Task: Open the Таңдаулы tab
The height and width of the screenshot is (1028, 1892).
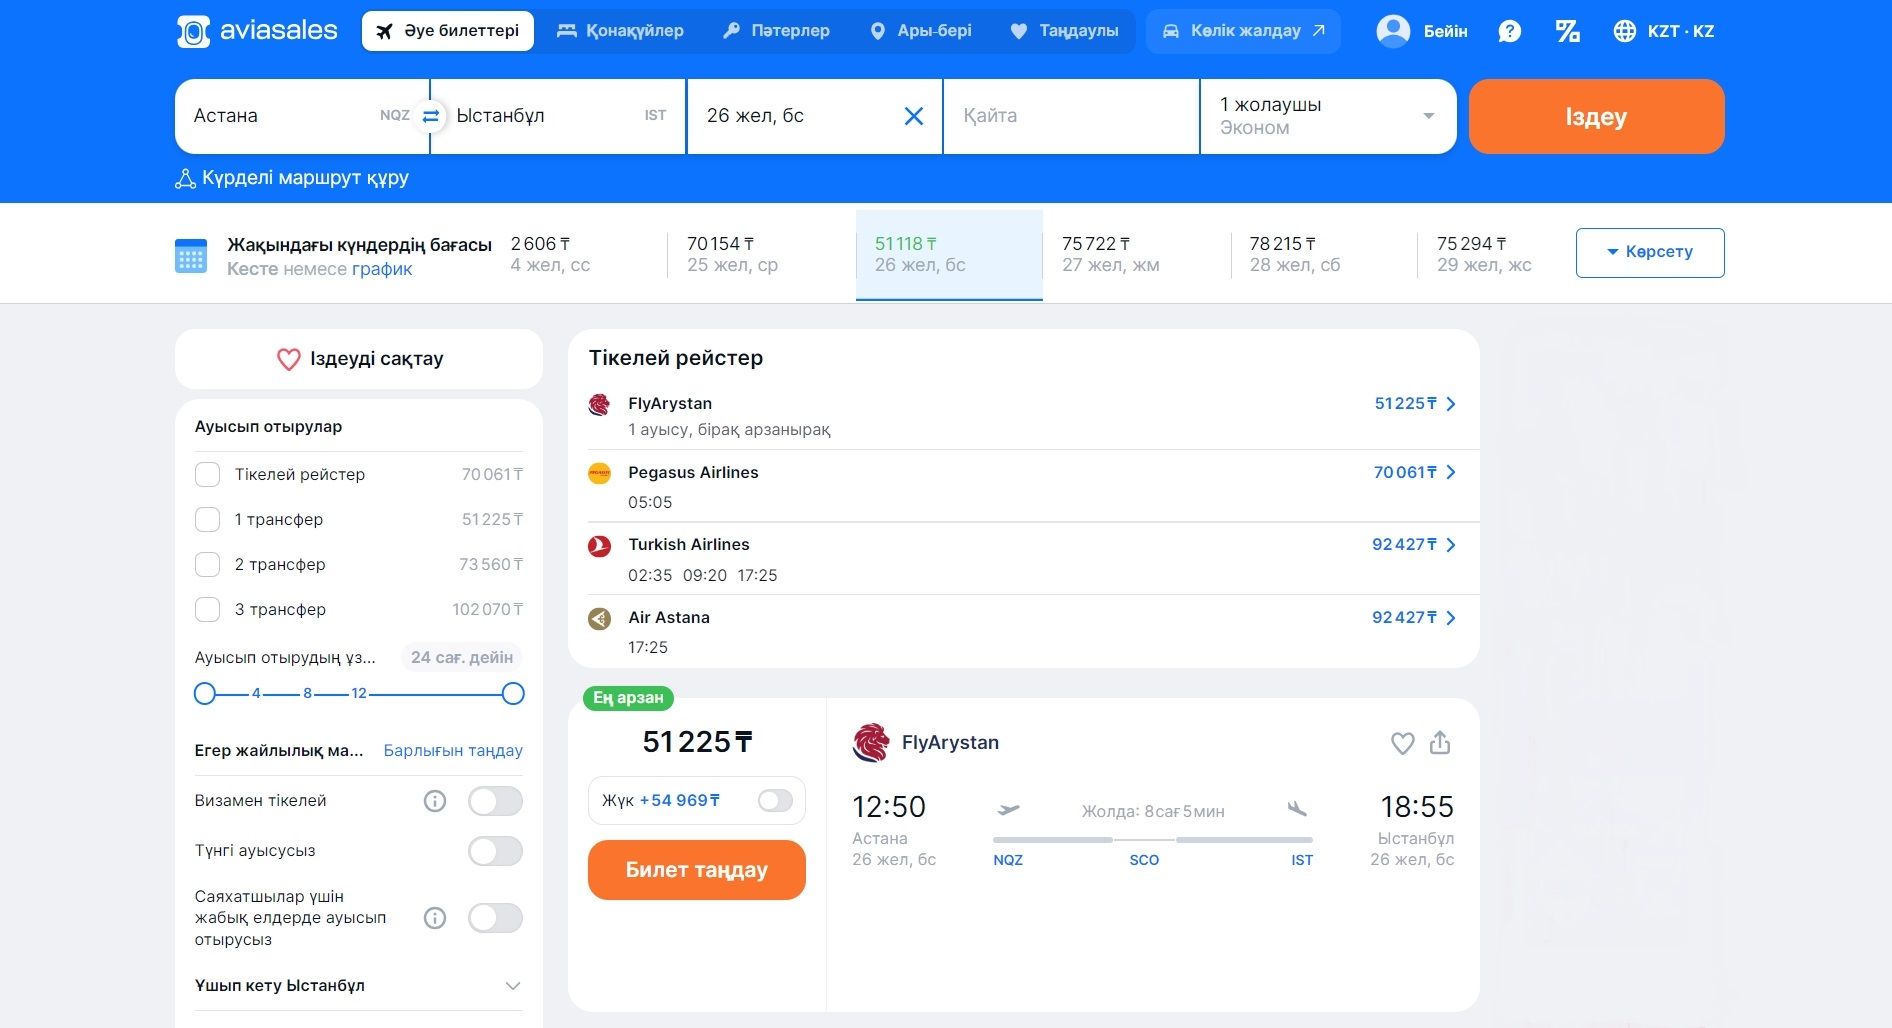Action: point(1064,31)
